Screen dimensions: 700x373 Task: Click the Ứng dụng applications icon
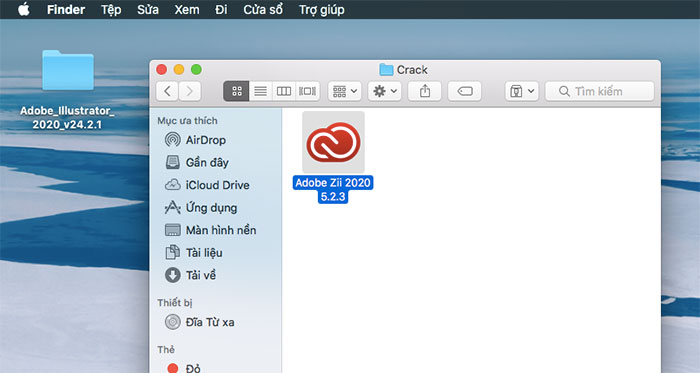172,207
